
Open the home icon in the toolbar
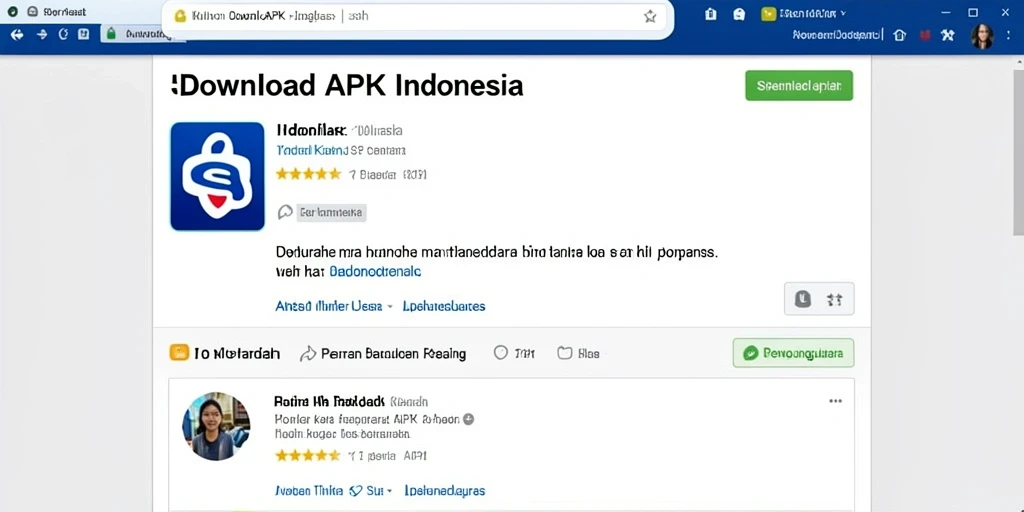(900, 35)
